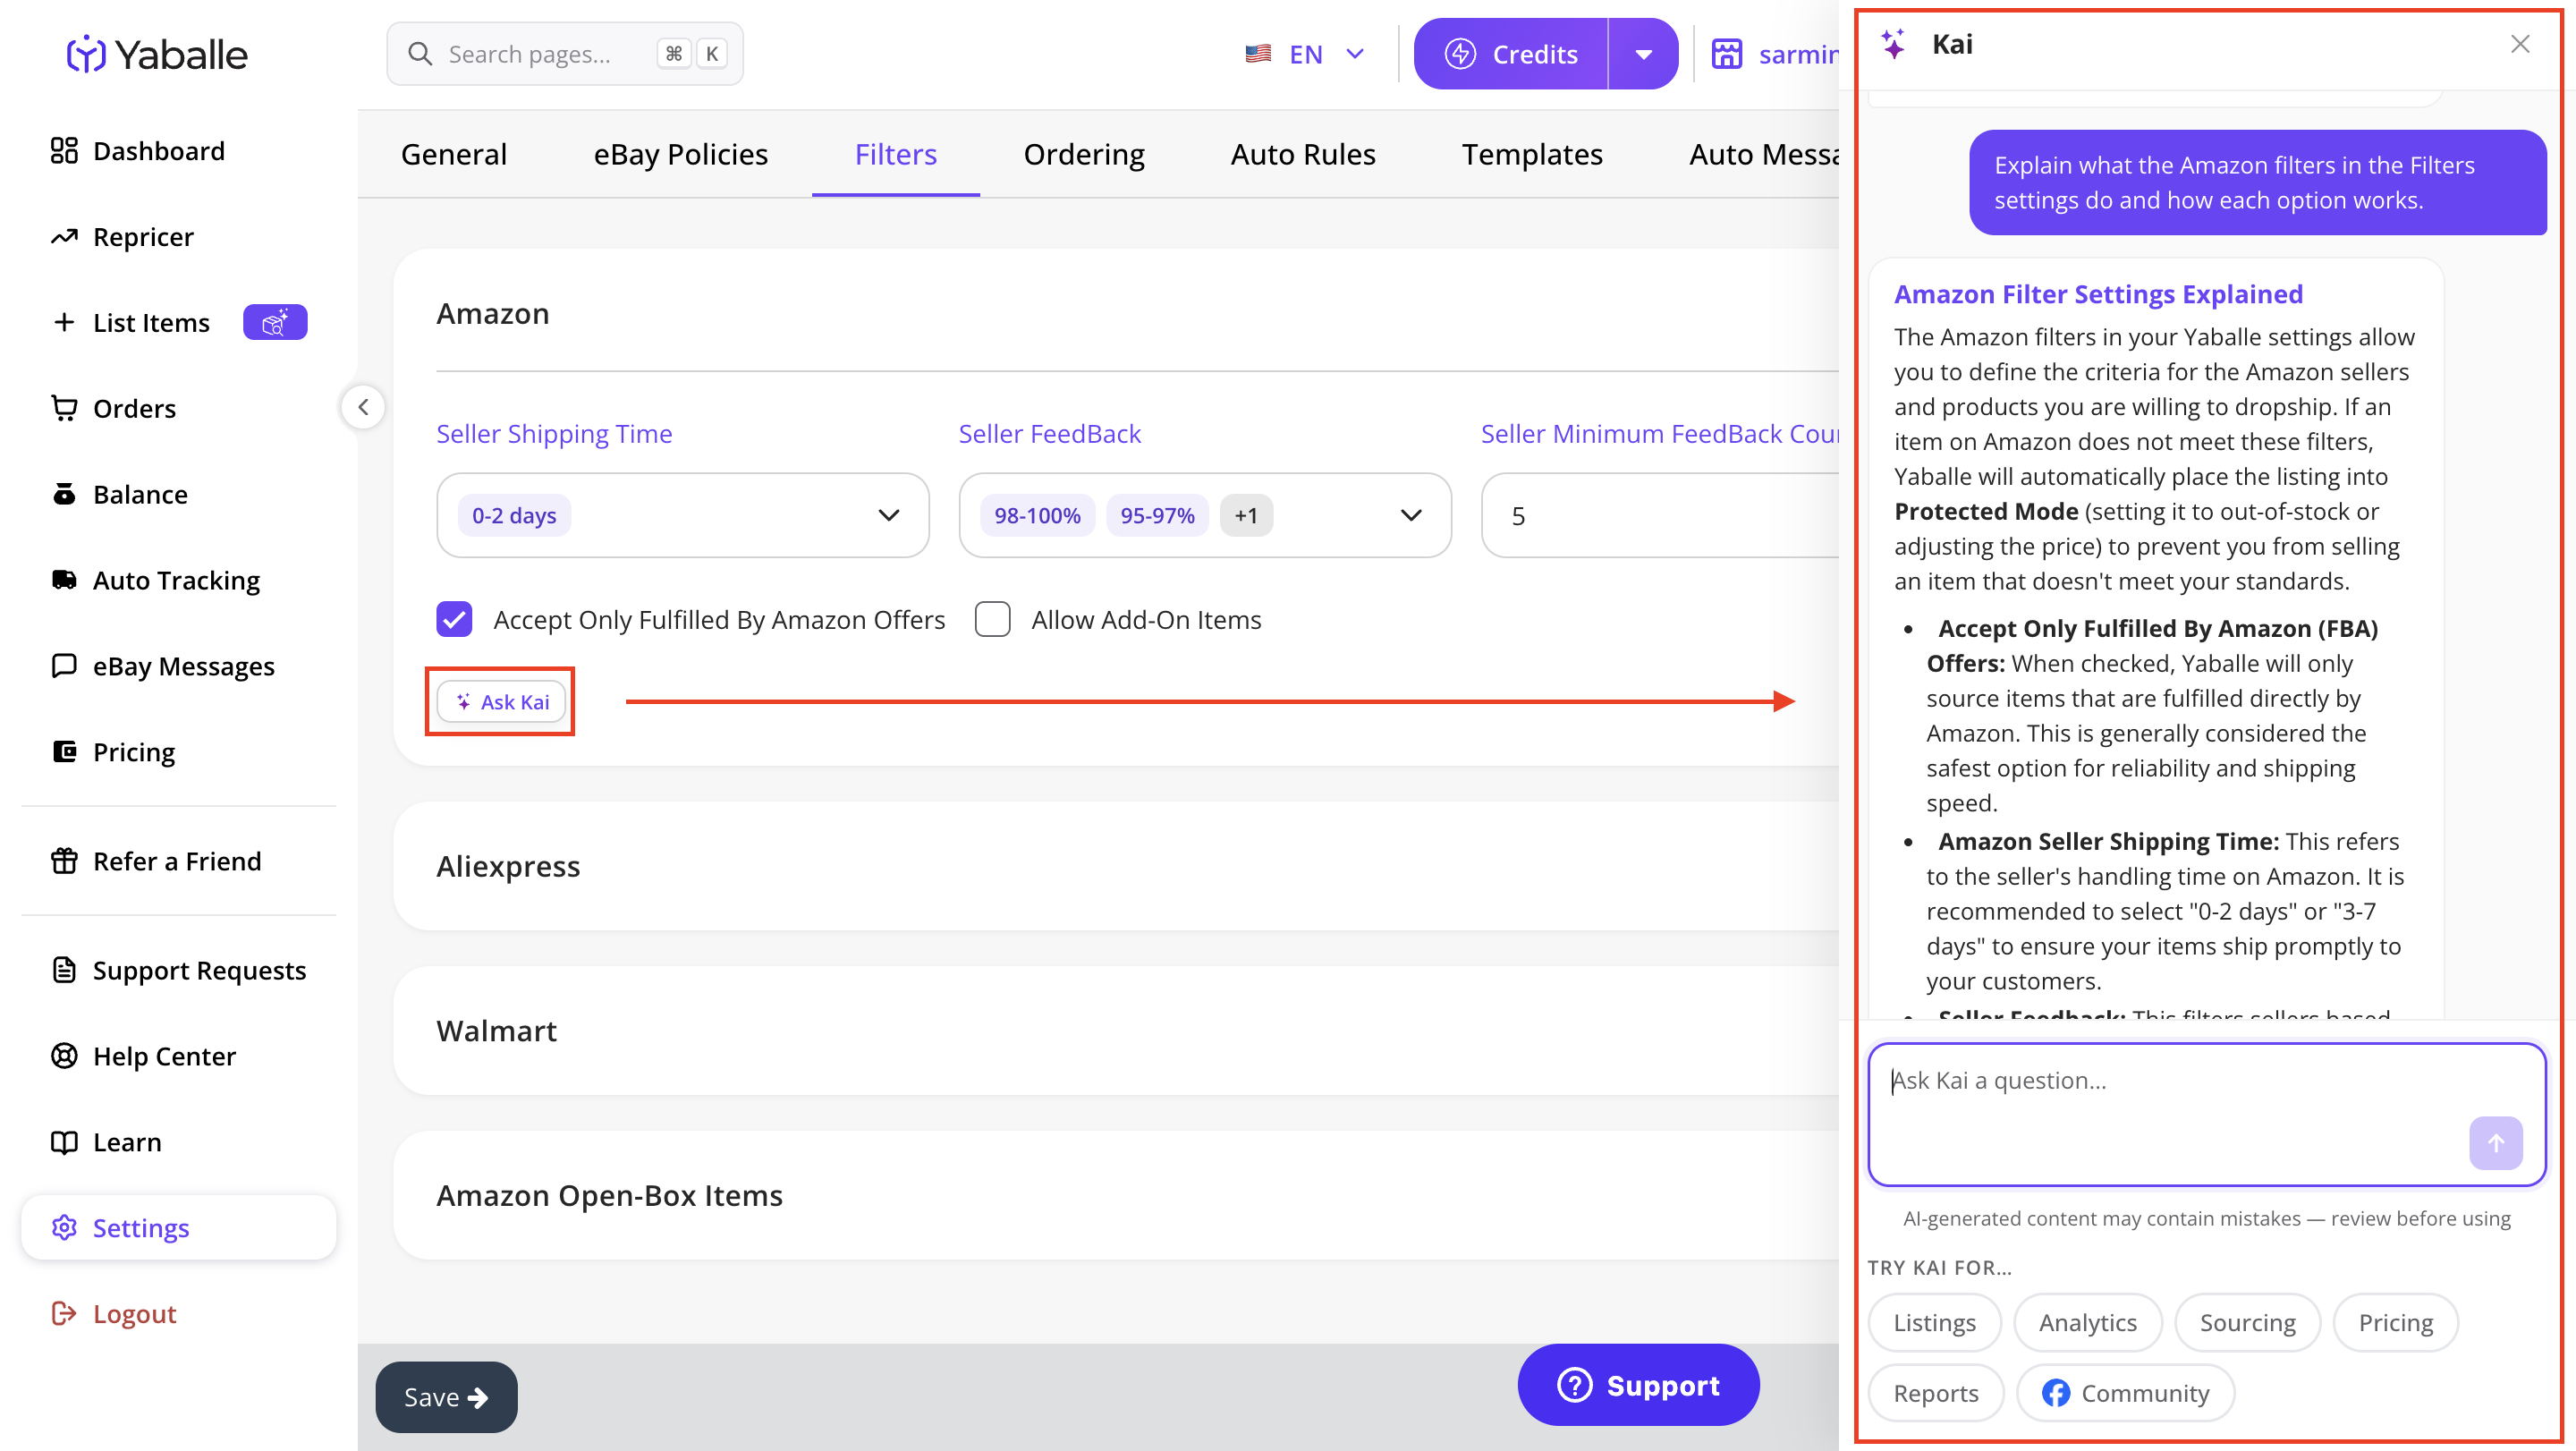This screenshot has width=2576, height=1451.
Task: Click the Save button
Action: [x=446, y=1397]
